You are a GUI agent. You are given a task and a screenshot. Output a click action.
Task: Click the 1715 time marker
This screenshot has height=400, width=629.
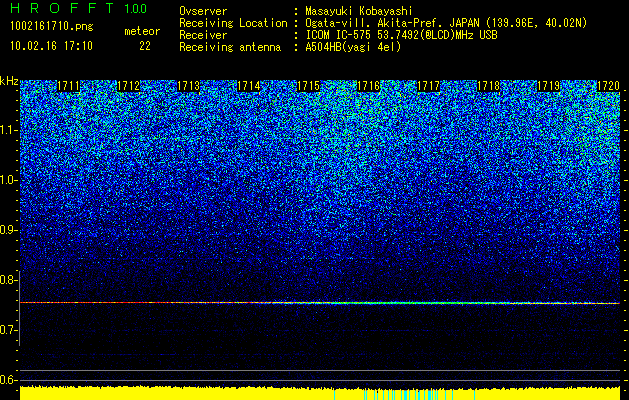click(x=308, y=86)
